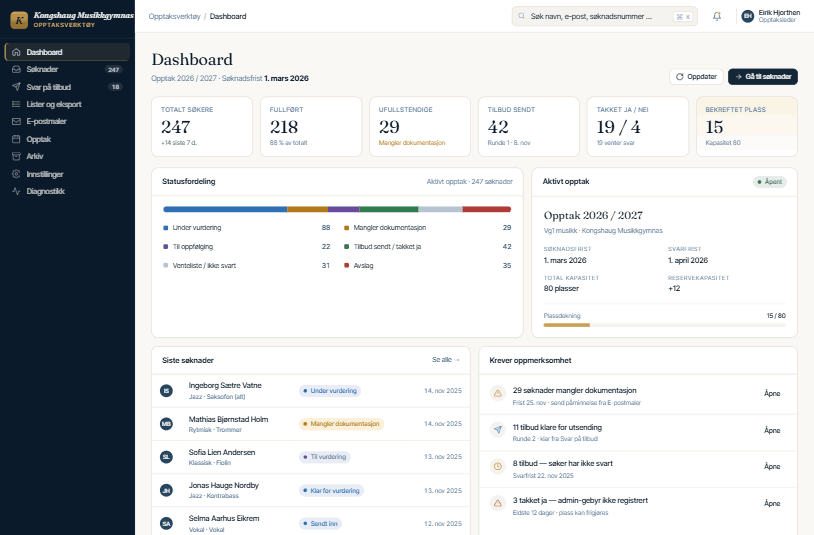
Task: Go to Diagnostikk menu item
Action: coord(67,191)
